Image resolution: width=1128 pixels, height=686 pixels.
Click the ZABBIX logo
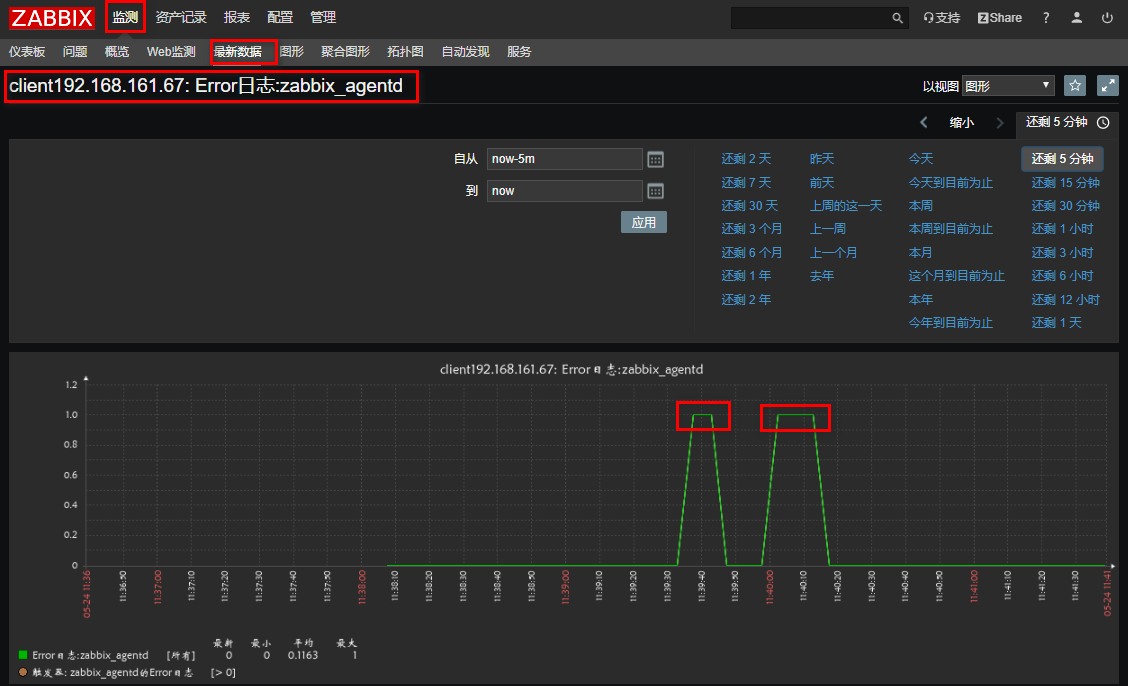51,17
